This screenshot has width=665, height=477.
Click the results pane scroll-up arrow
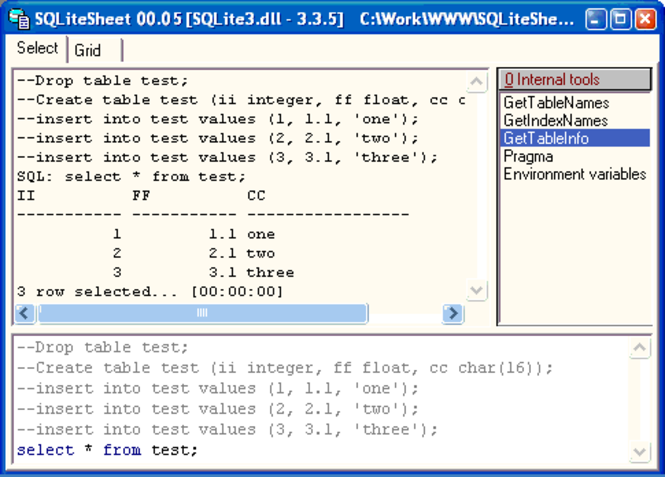477,81
